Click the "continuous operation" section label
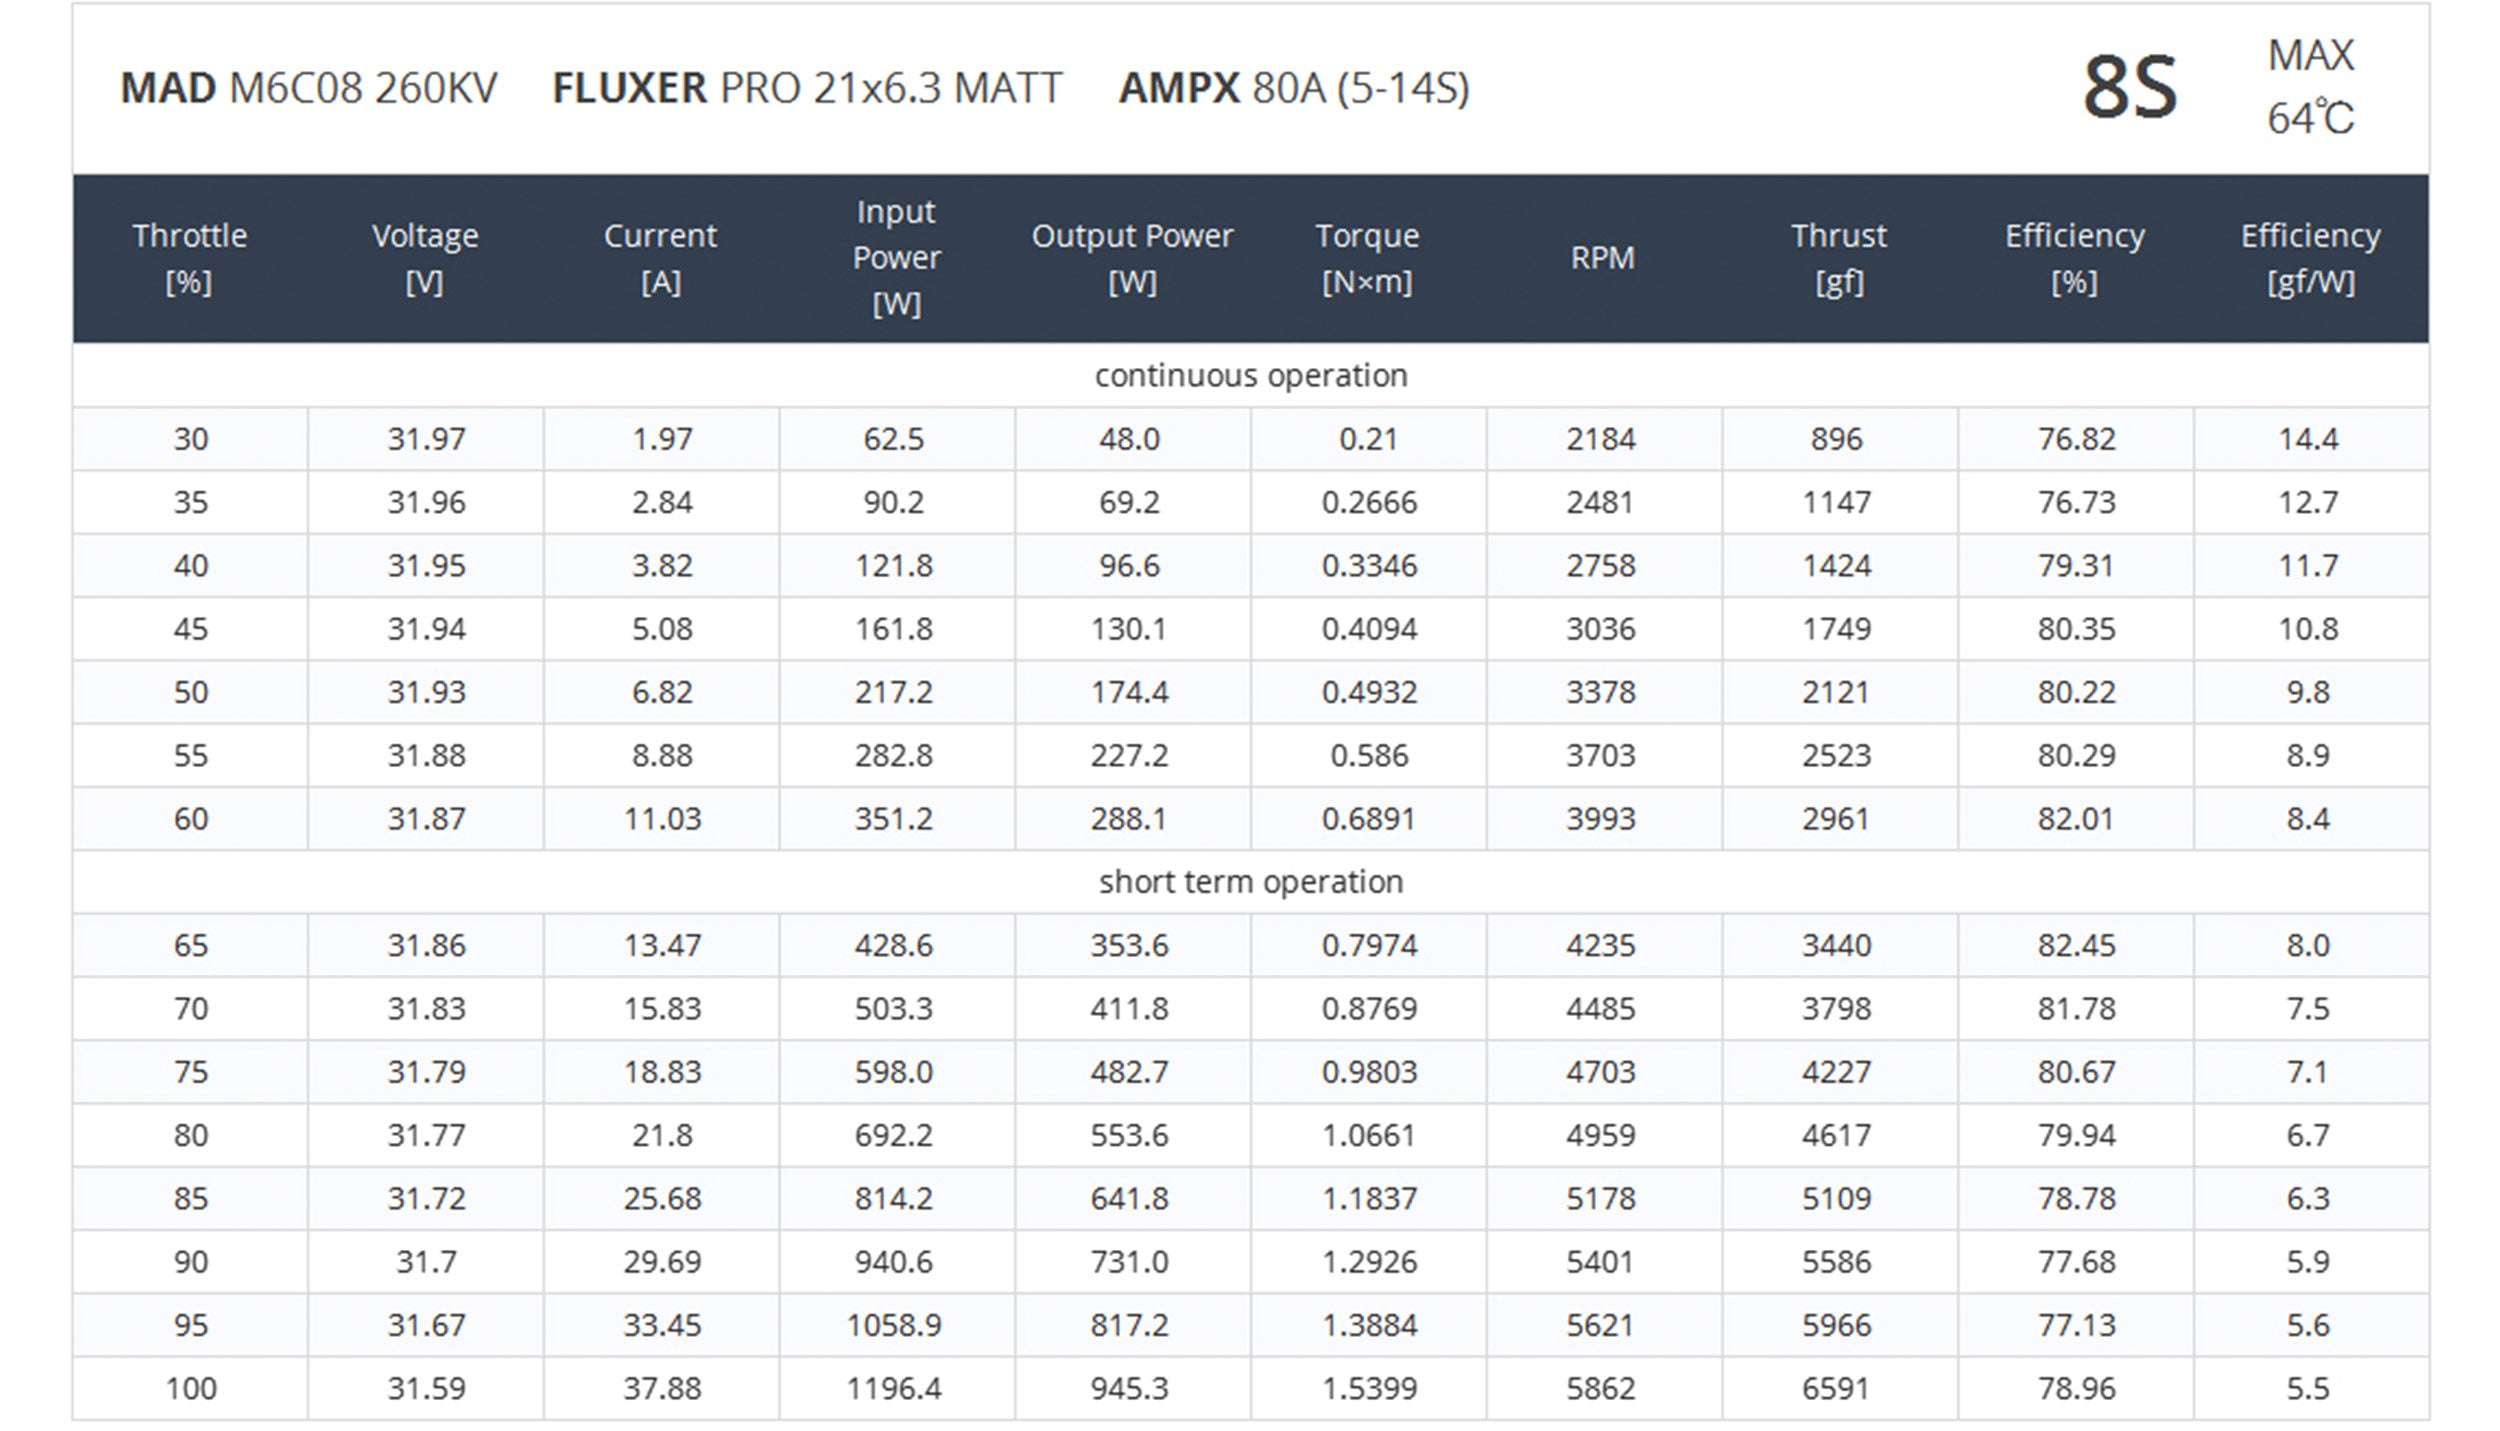This screenshot has height=1431, width=2500. (1250, 376)
